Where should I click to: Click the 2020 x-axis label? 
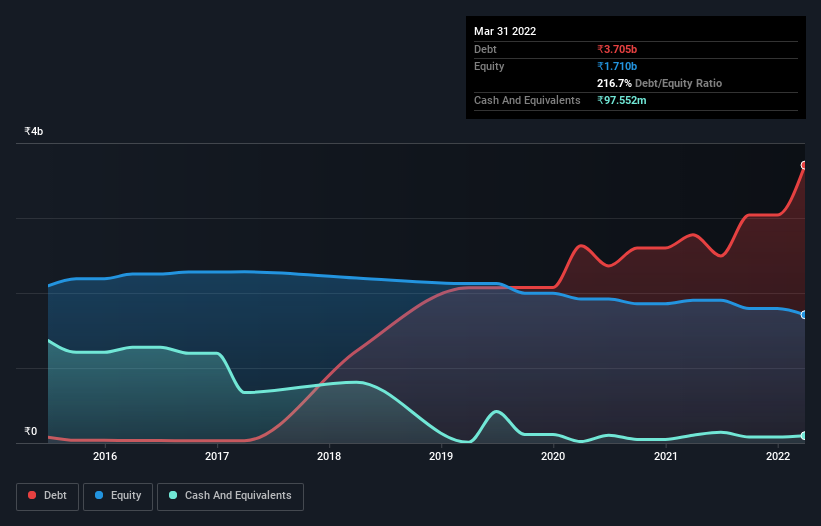click(553, 456)
